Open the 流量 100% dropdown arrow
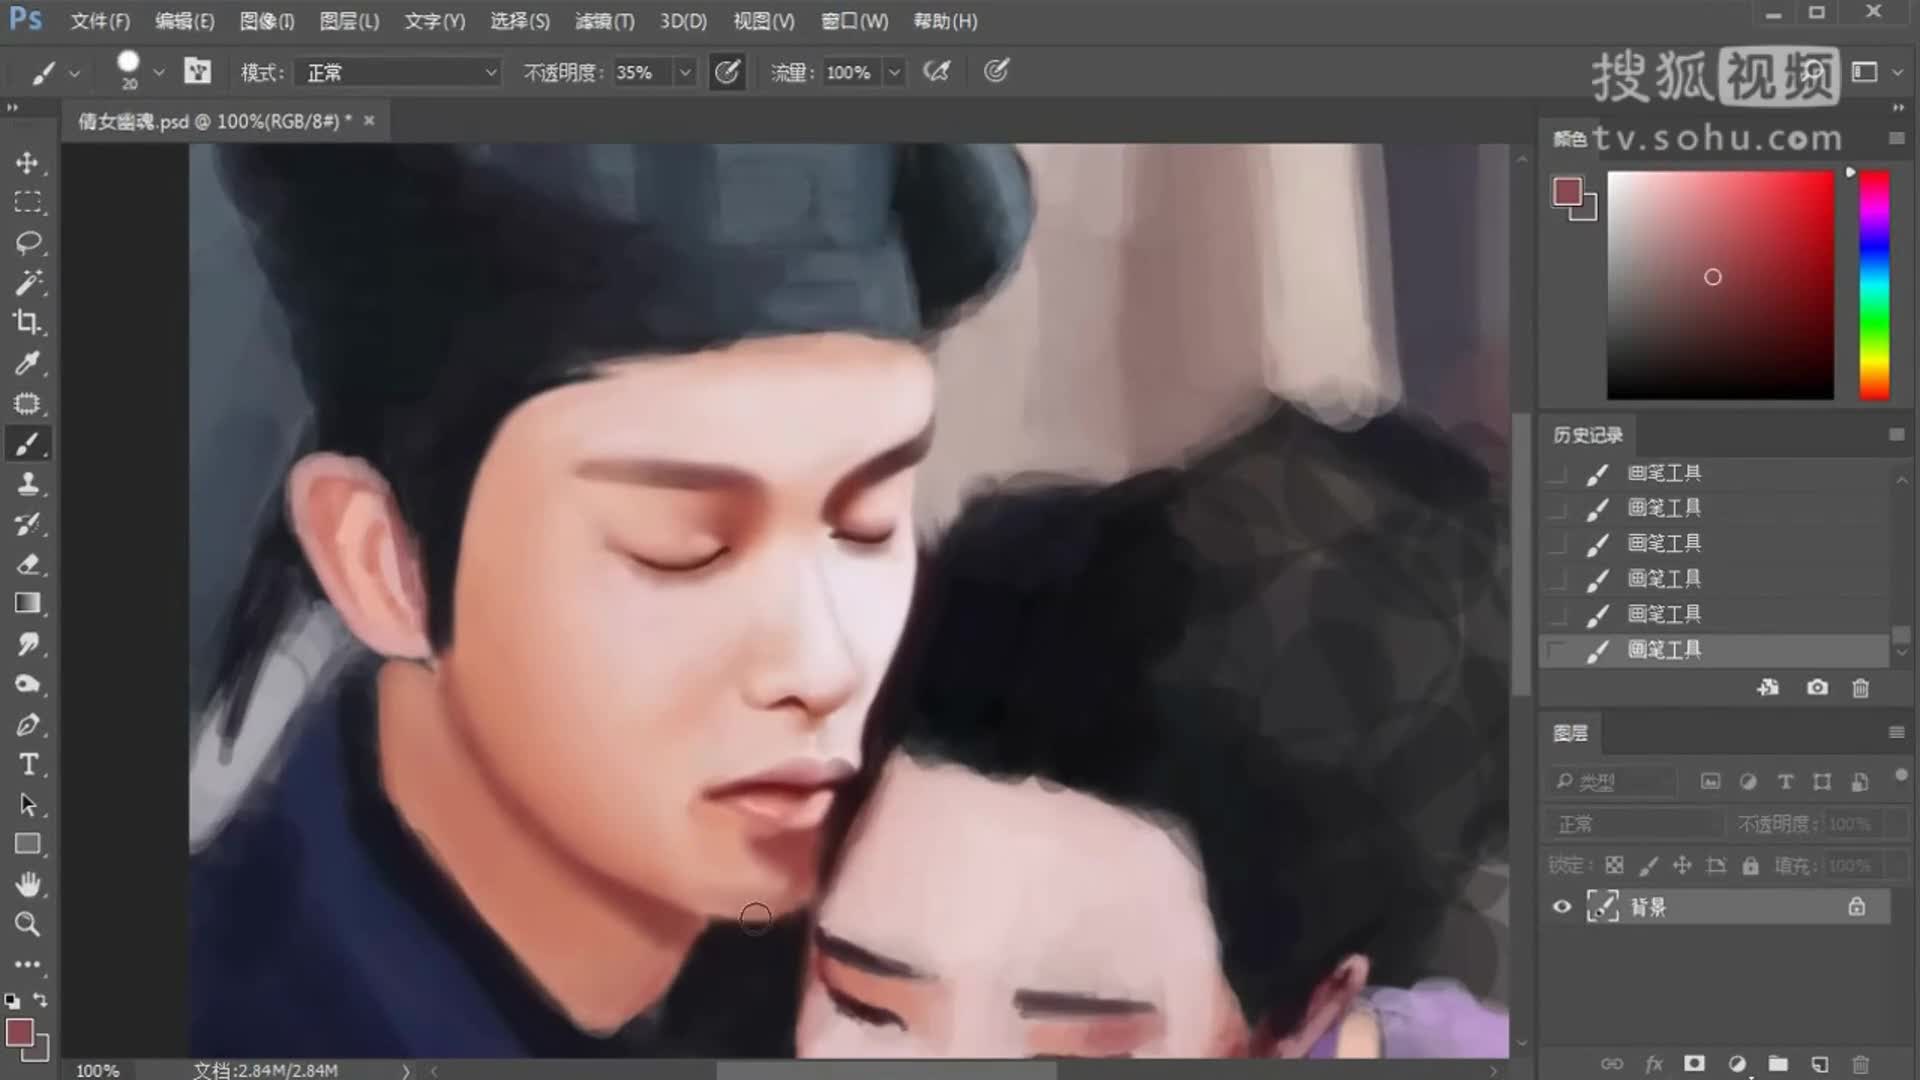This screenshot has width=1920, height=1080. tap(895, 72)
